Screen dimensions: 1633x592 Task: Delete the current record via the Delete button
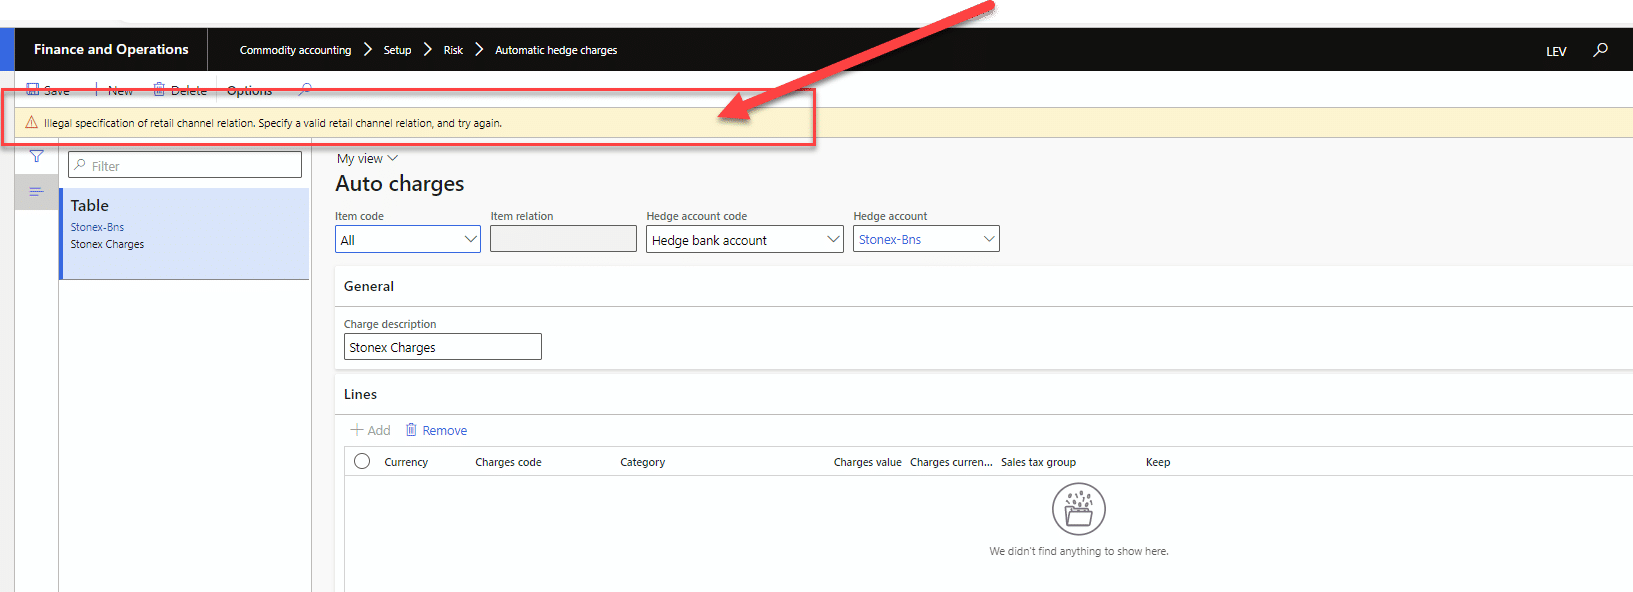click(180, 90)
